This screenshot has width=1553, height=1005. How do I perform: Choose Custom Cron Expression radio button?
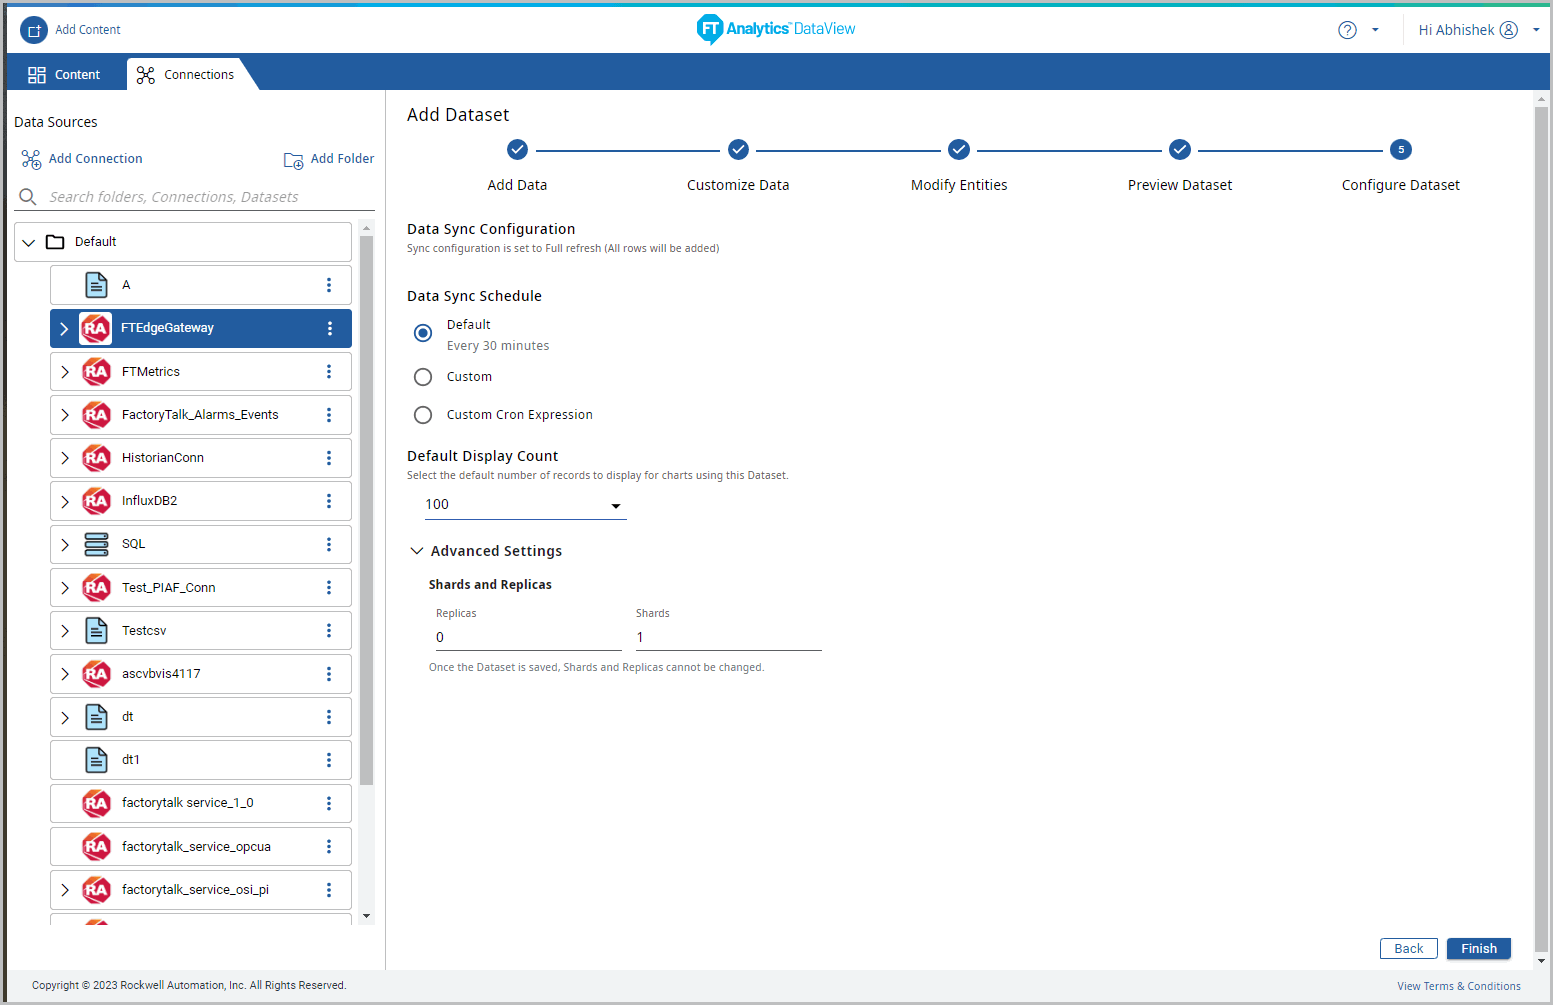click(423, 415)
